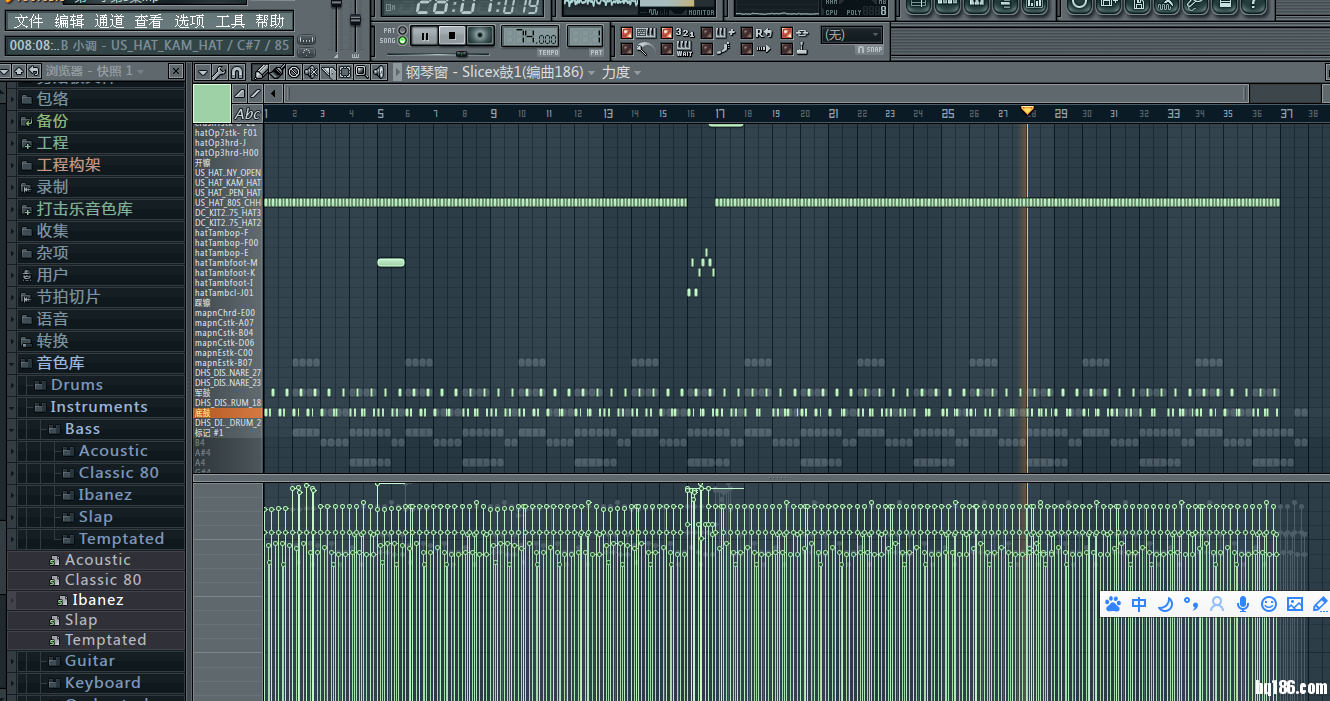The image size is (1330, 701).
Task: Toggle the 3-2-1 countdown before recording
Action: (x=685, y=33)
